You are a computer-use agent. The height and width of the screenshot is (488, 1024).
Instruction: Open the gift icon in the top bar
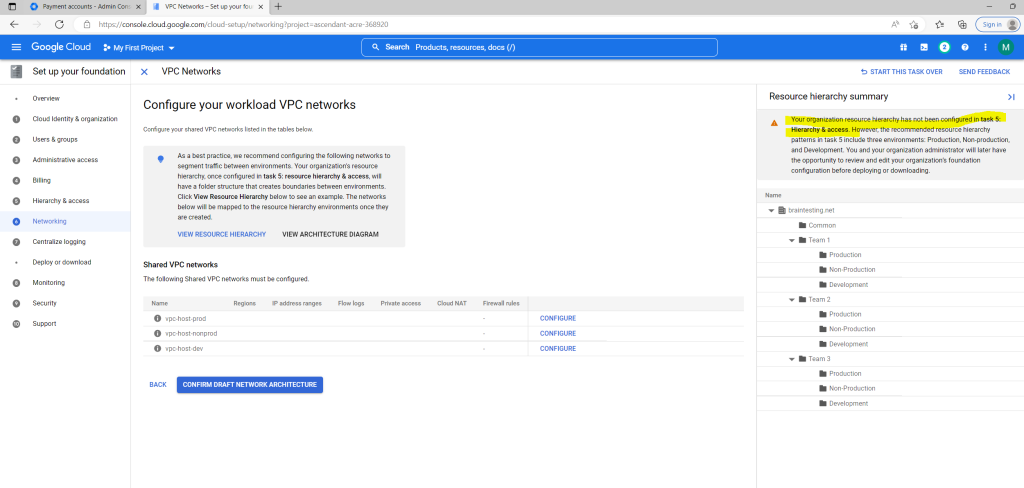click(904, 48)
